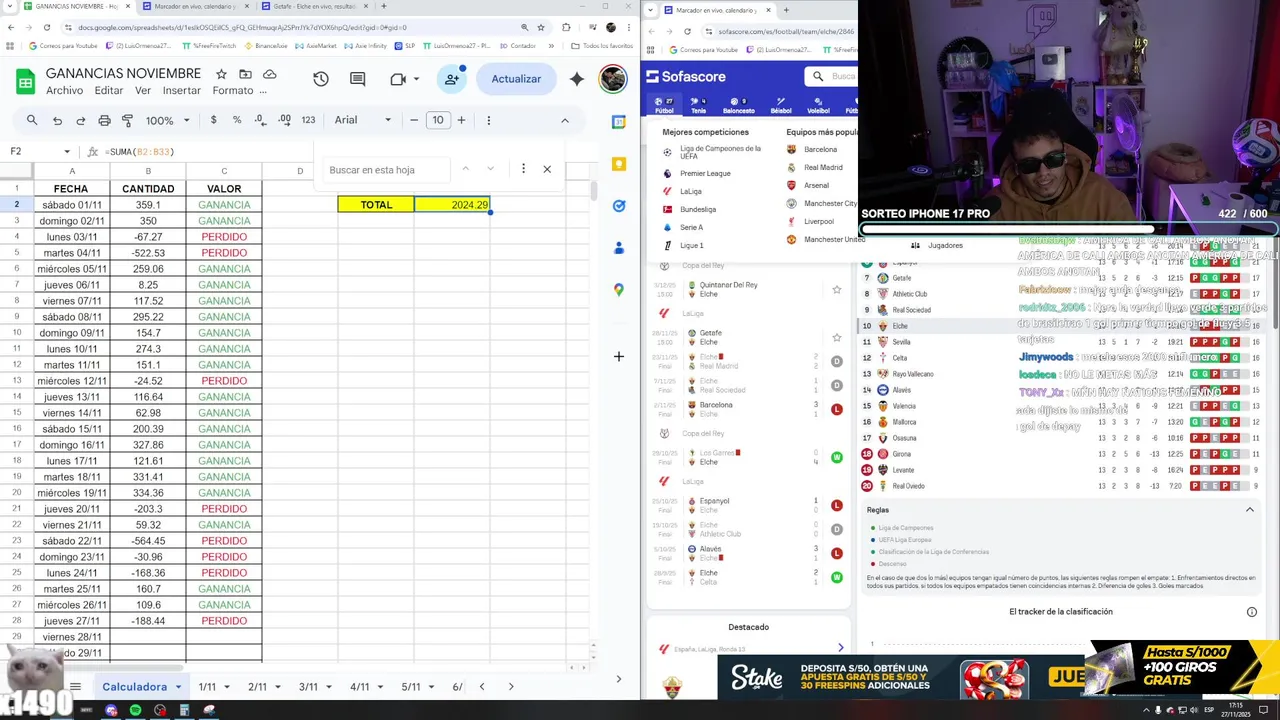The height and width of the screenshot is (720, 1280).
Task: Click the Sofascore logo
Action: pyautogui.click(x=686, y=76)
